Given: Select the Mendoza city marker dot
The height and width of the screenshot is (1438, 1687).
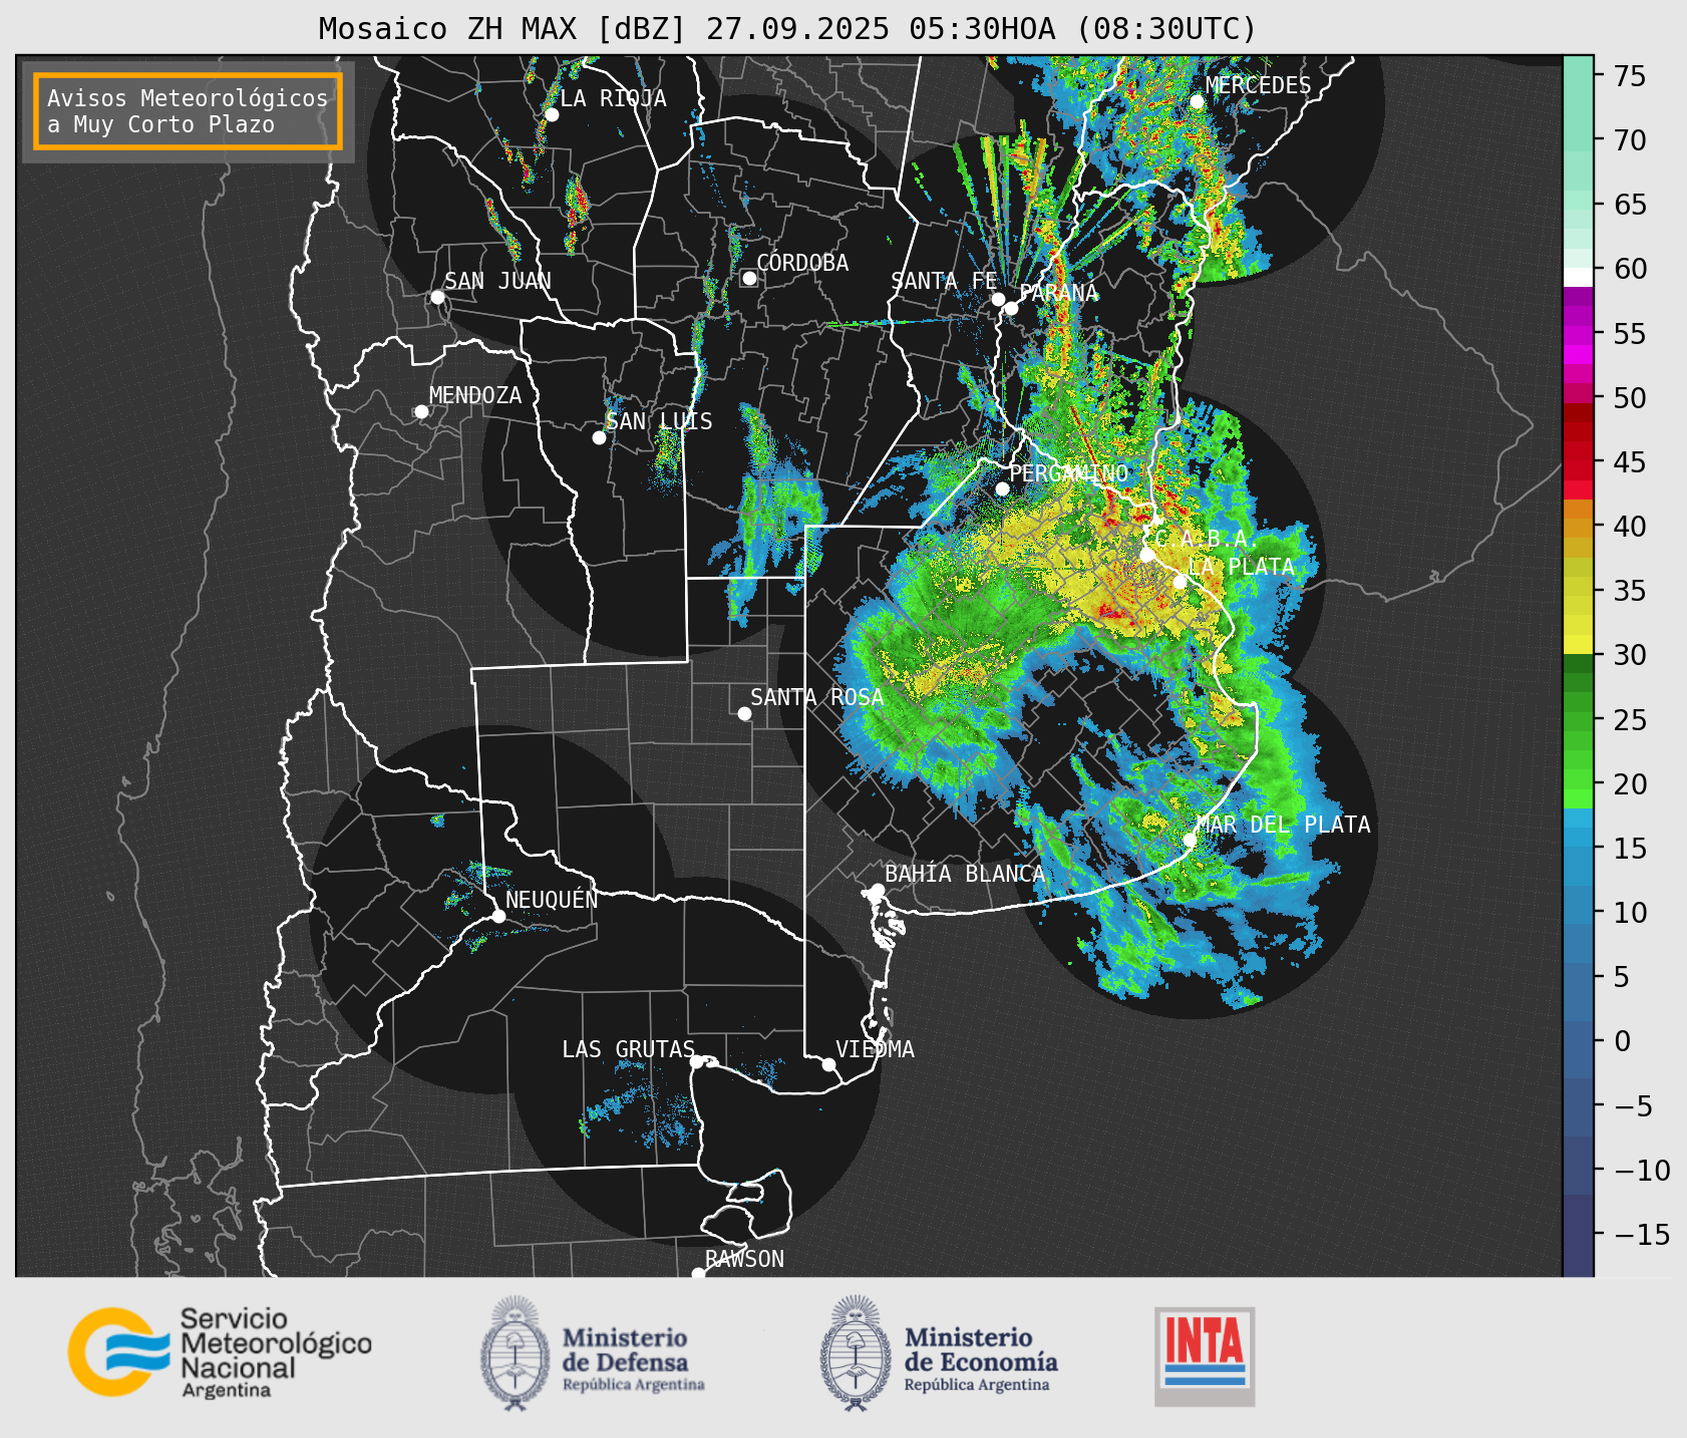Looking at the screenshot, I should coord(422,412).
